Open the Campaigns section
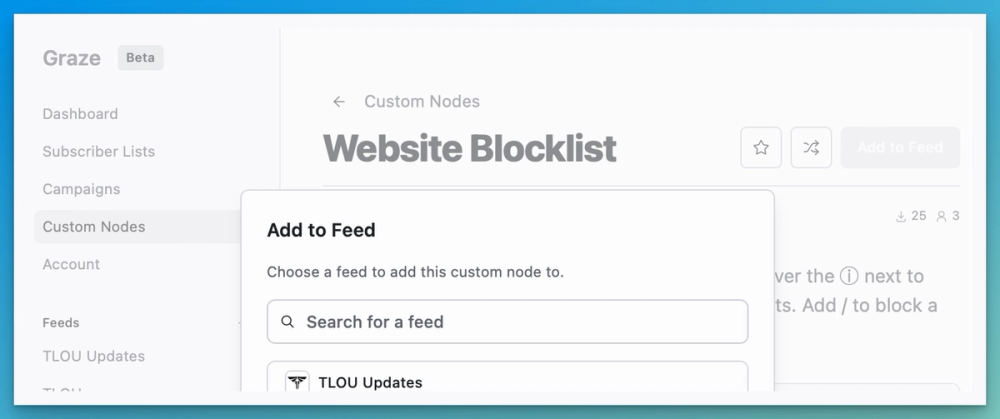 coord(81,189)
